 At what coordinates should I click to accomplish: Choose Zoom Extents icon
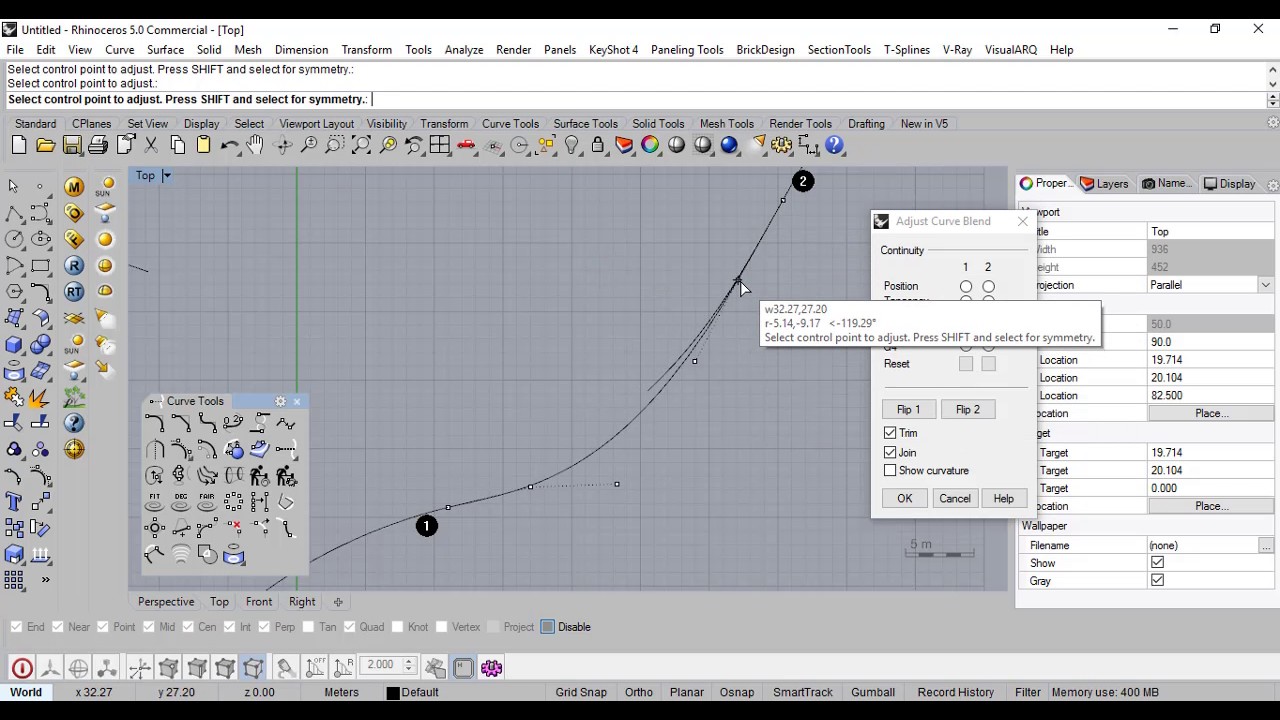click(361, 146)
